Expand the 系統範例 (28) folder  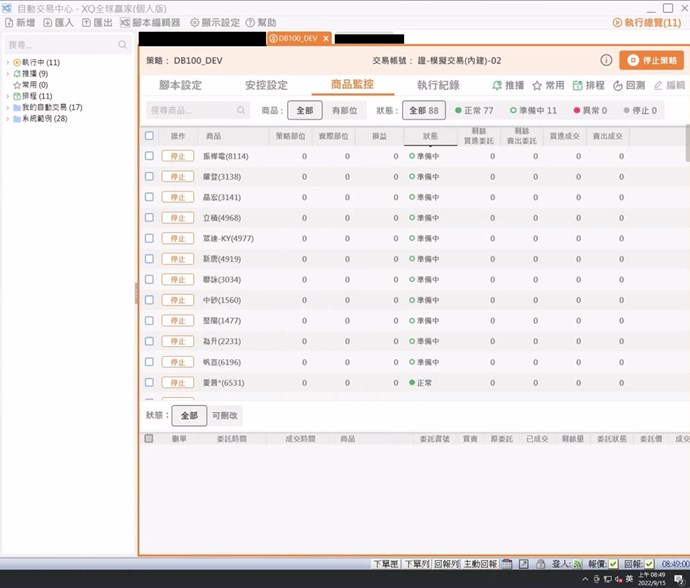coord(8,118)
